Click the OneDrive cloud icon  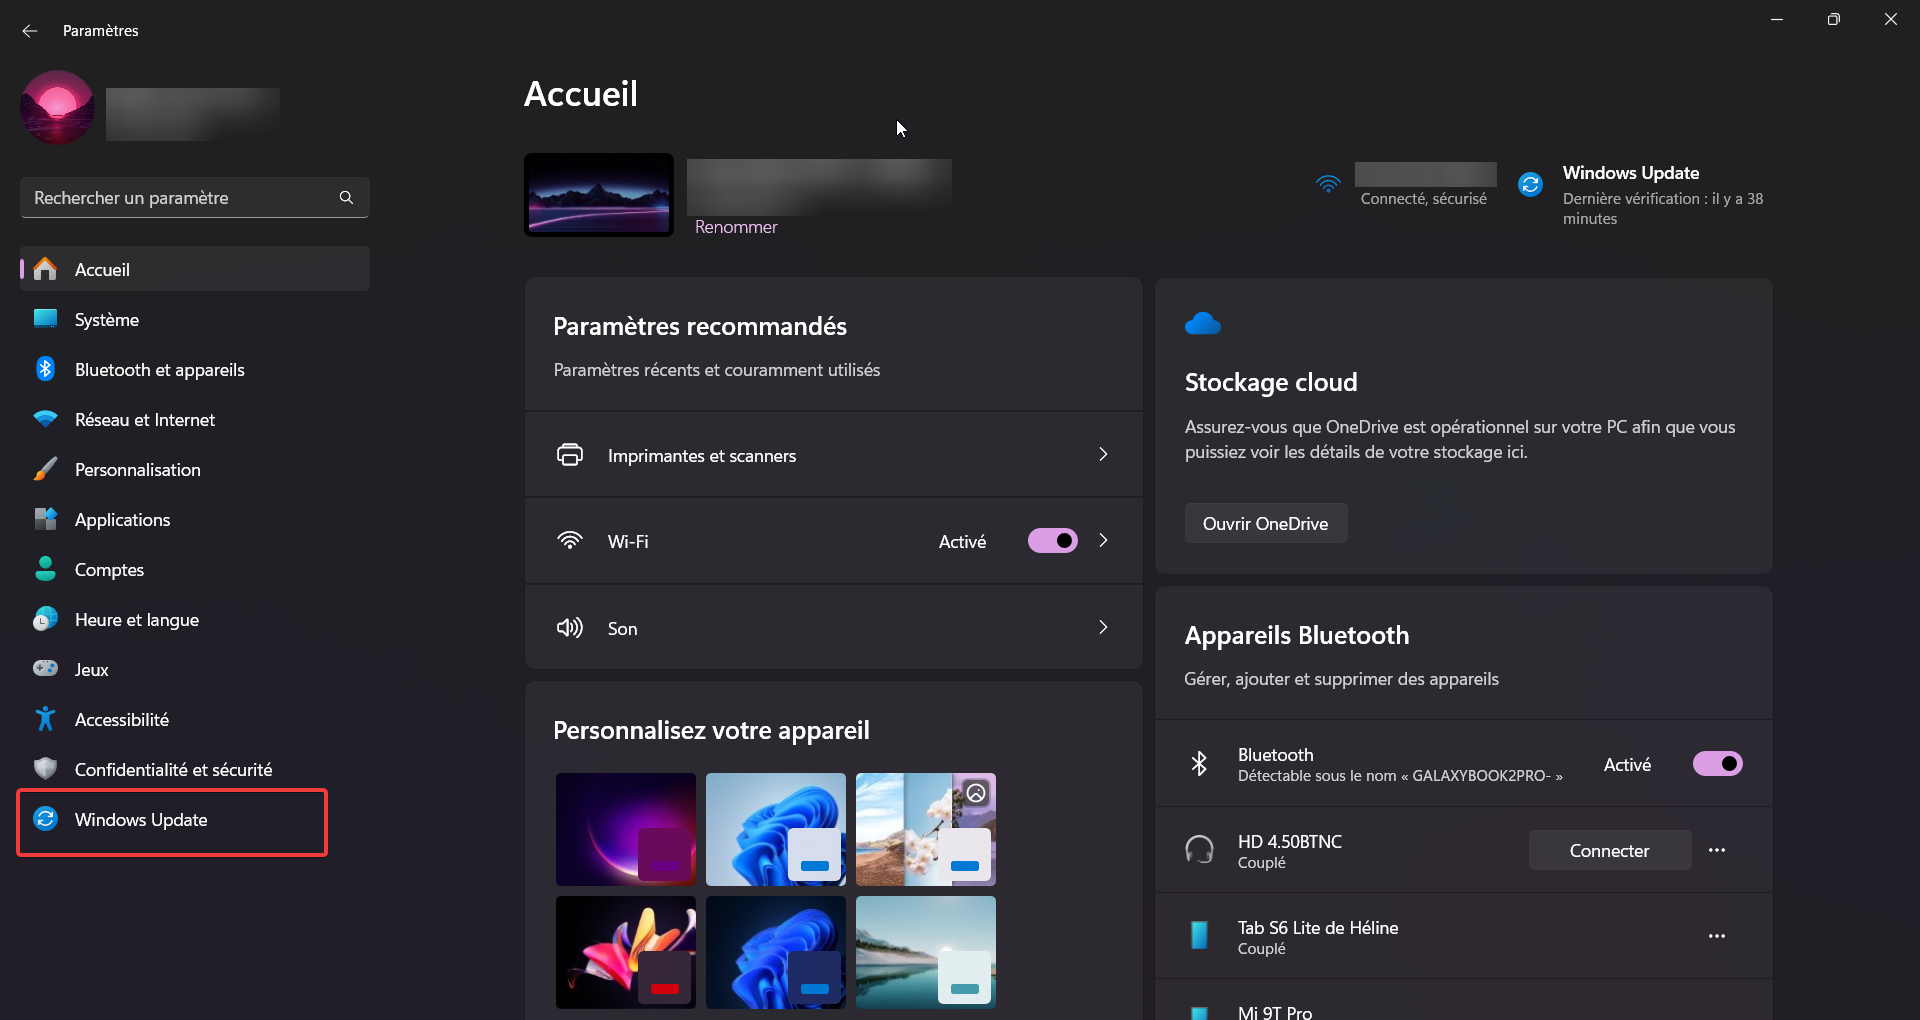1203,323
